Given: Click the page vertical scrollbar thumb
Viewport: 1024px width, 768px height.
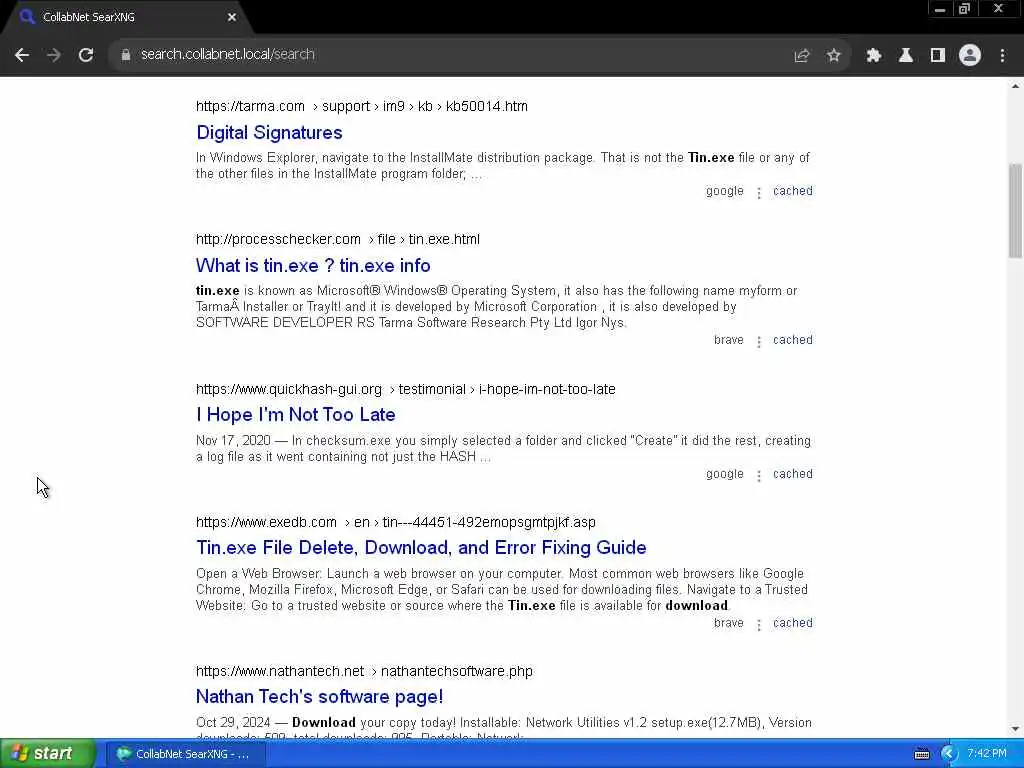Looking at the screenshot, I should [1015, 210].
